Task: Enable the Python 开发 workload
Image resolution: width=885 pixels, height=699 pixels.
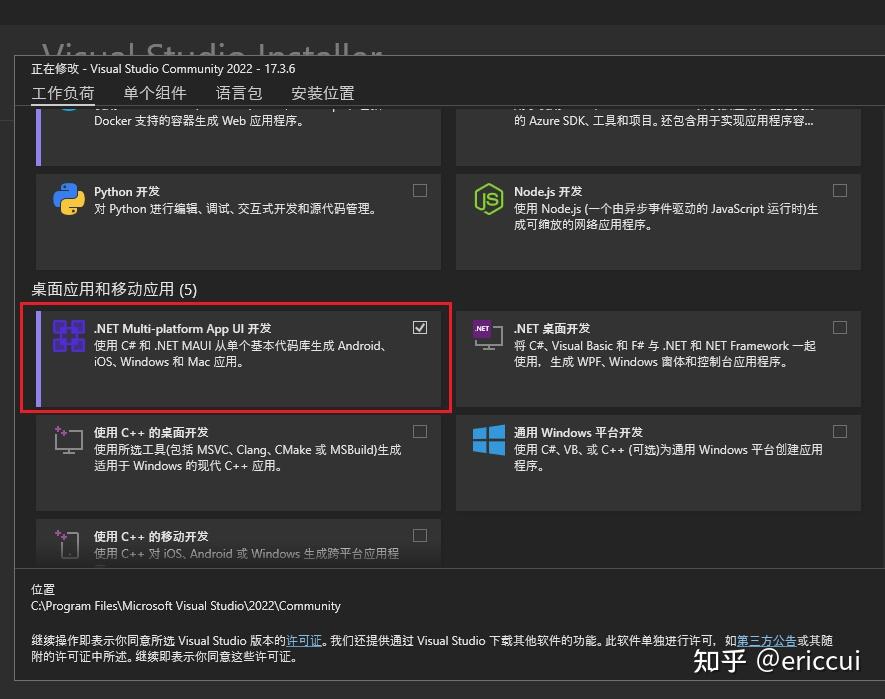Action: [x=420, y=190]
